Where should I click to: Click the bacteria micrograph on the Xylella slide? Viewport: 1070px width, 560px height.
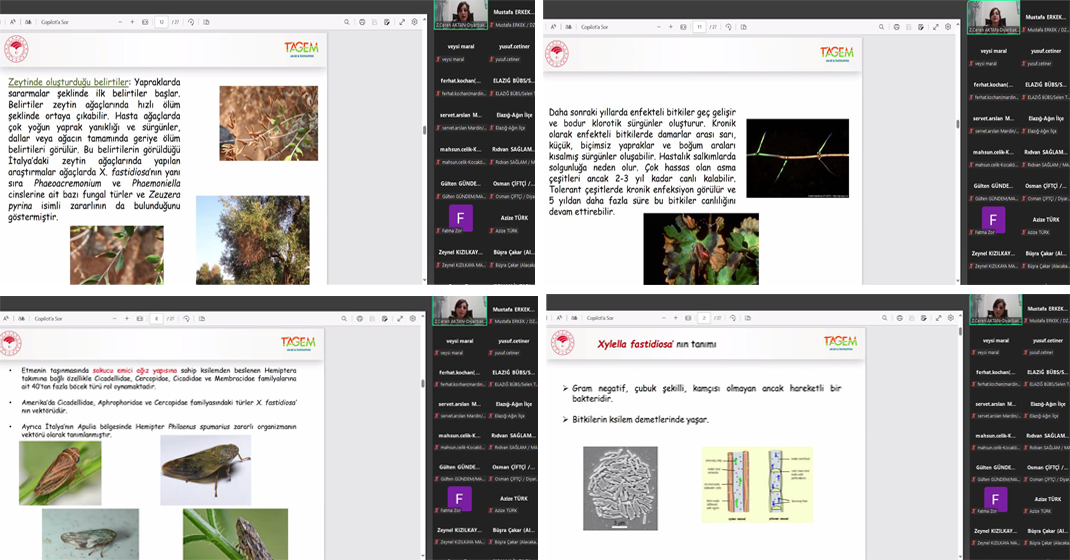click(620, 487)
